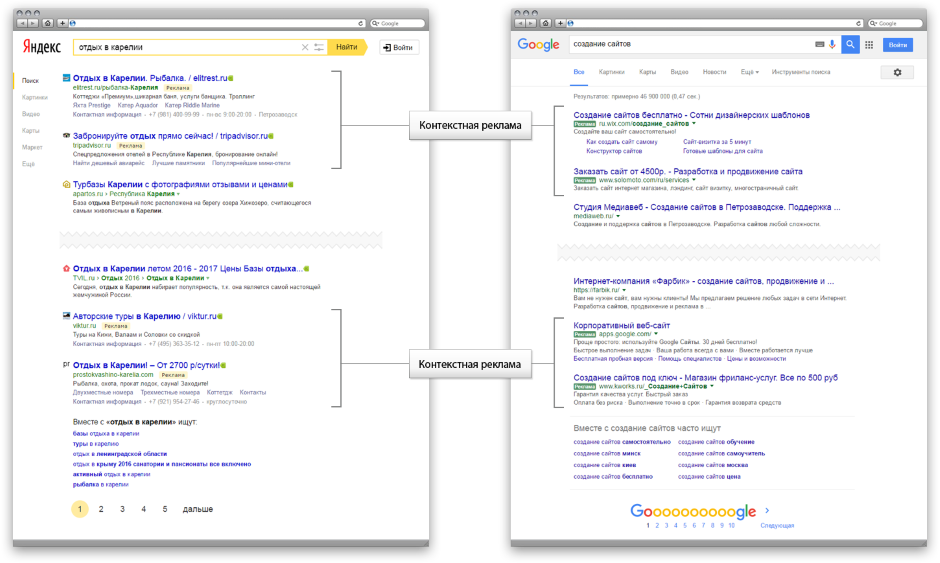Viewport: 940px width, 563px height.
Task: Open the Студия Медиавеб result in Google
Action: pos(707,207)
